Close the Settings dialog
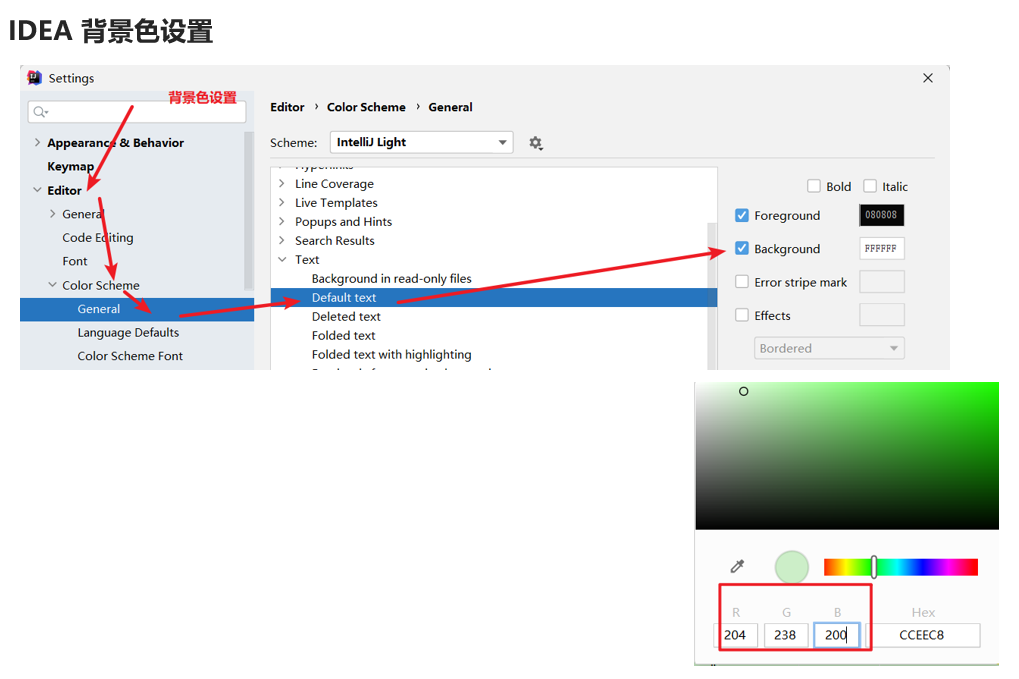The height and width of the screenshot is (679, 1019). 928,78
